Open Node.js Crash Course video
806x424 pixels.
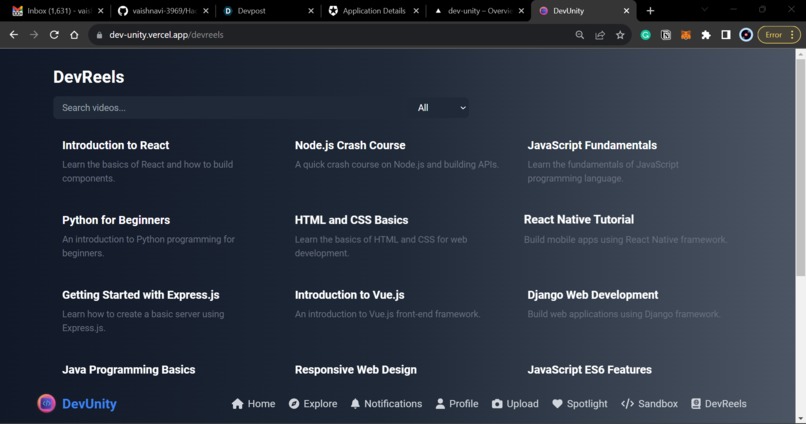click(350, 145)
